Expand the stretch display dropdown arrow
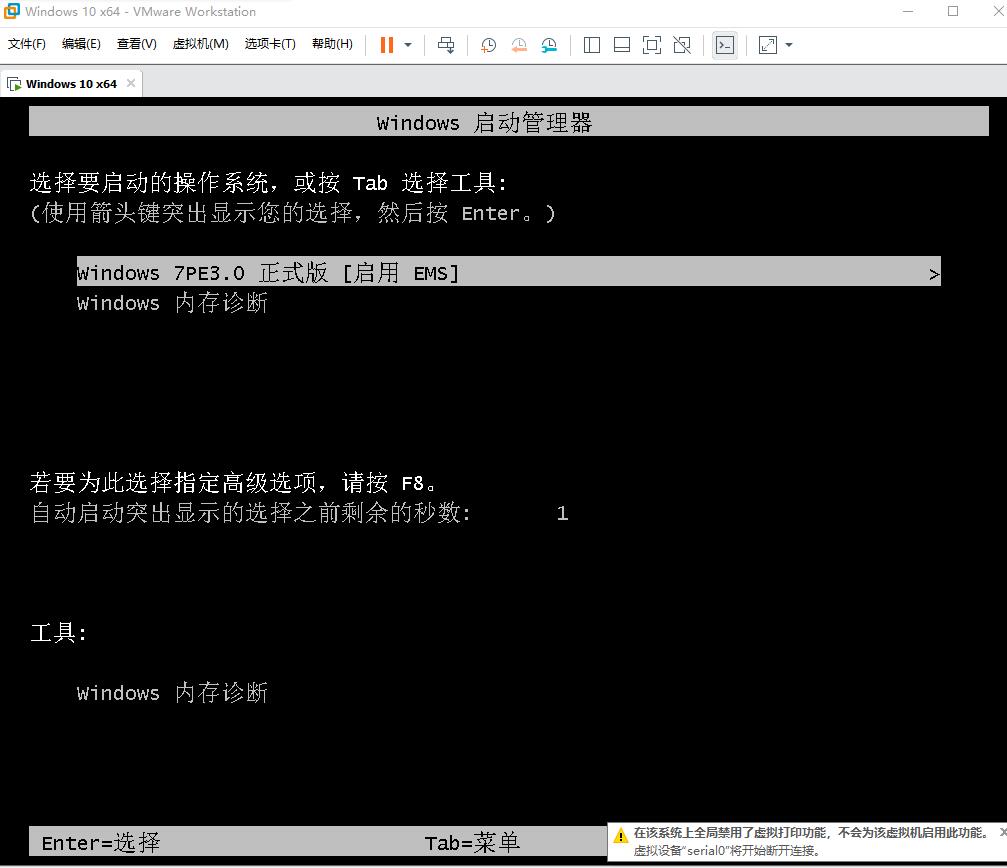The image size is (1007, 868). pos(789,45)
